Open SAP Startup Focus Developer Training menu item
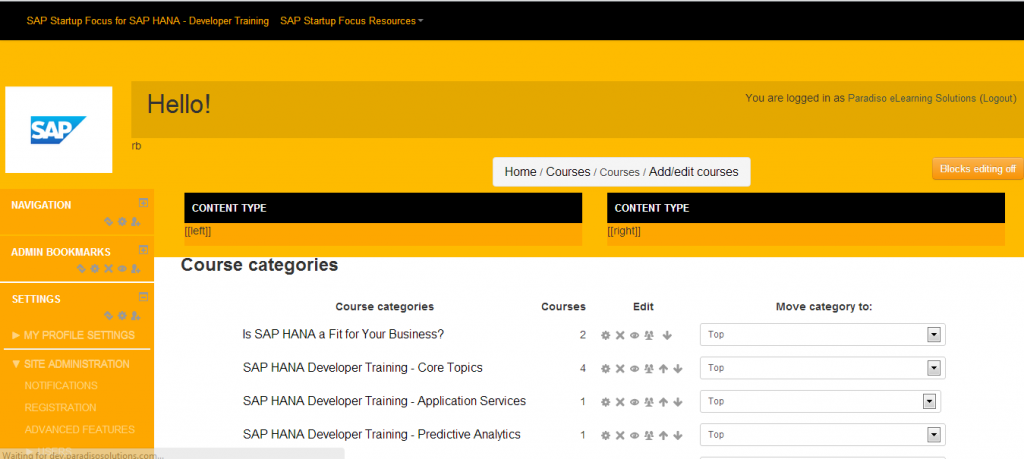The width and height of the screenshot is (1024, 459). coord(147,21)
